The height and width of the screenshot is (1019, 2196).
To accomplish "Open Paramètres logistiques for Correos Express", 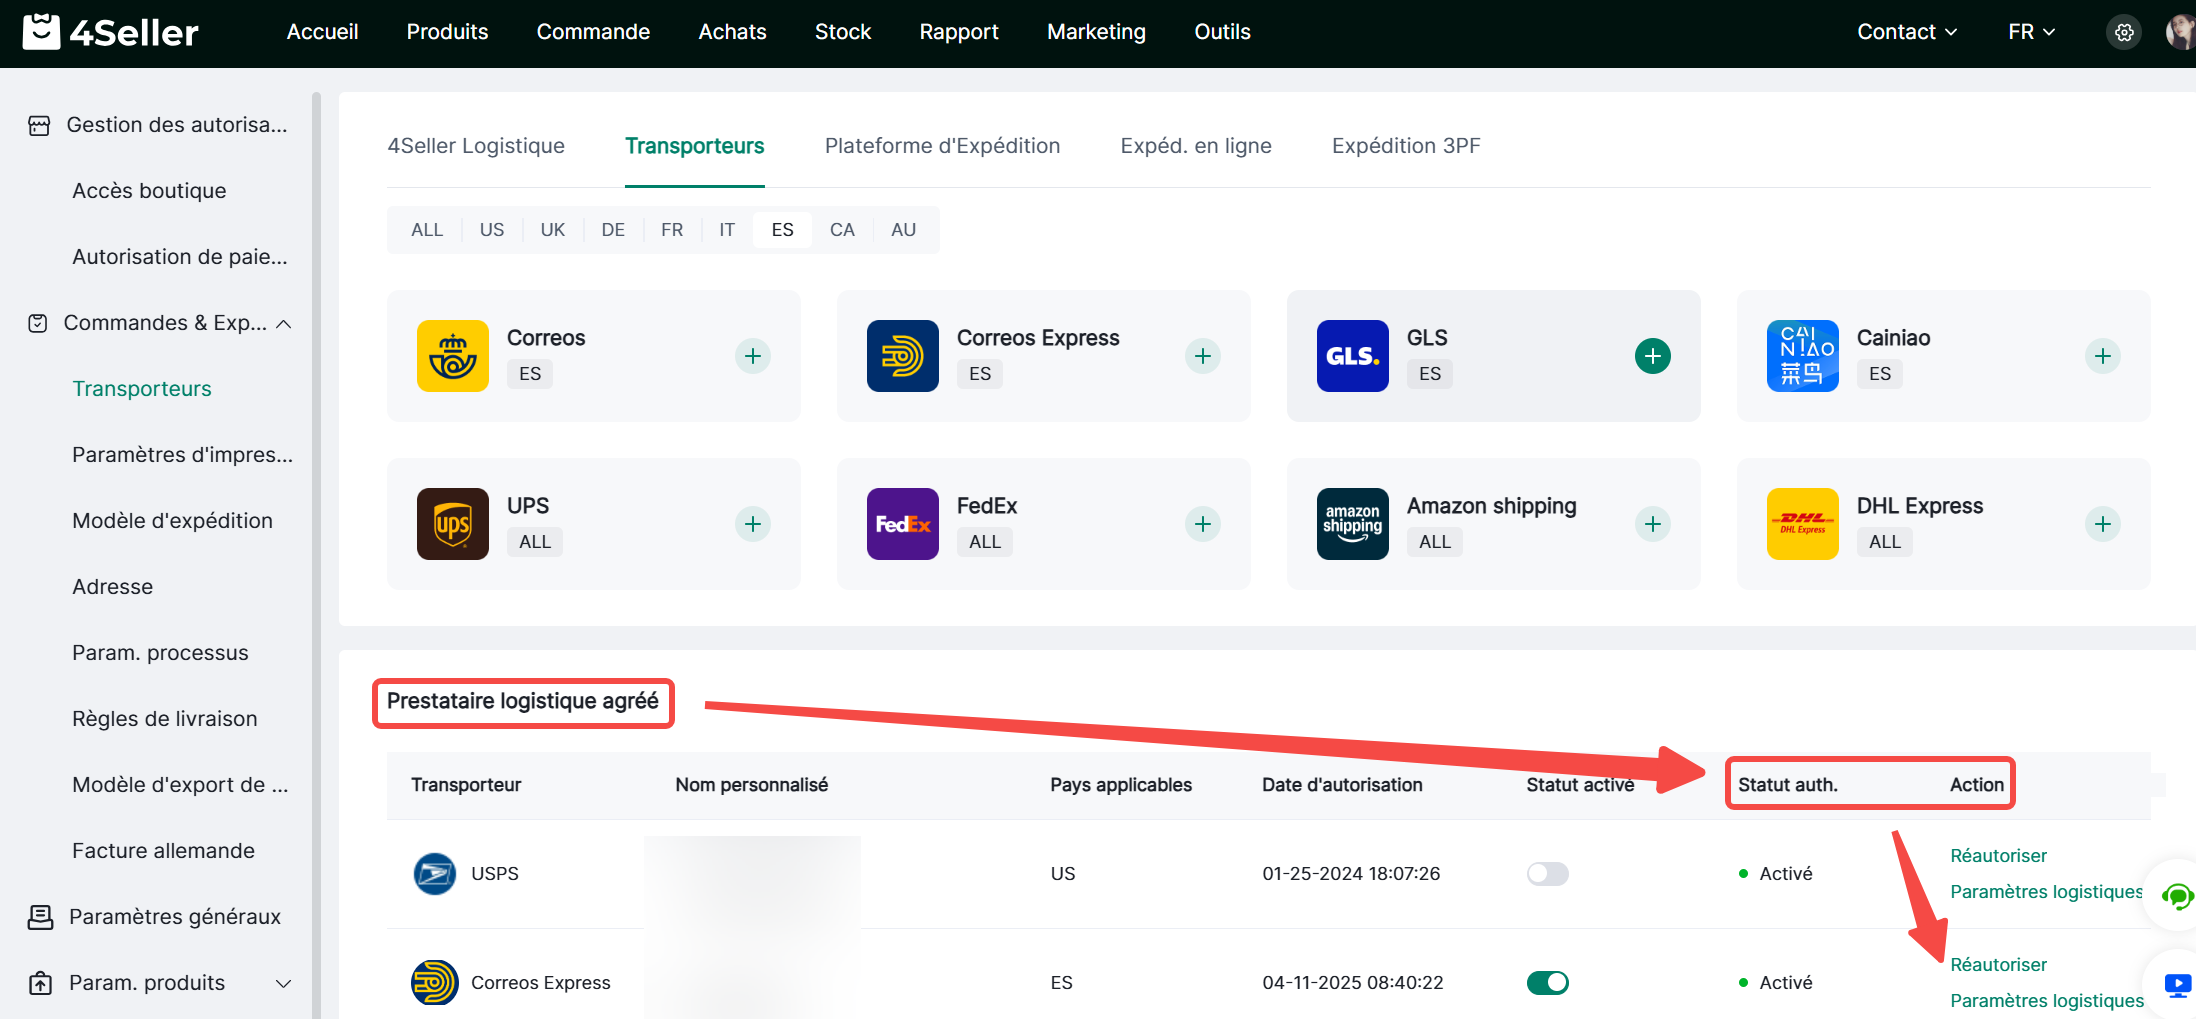I will coord(2046,1001).
